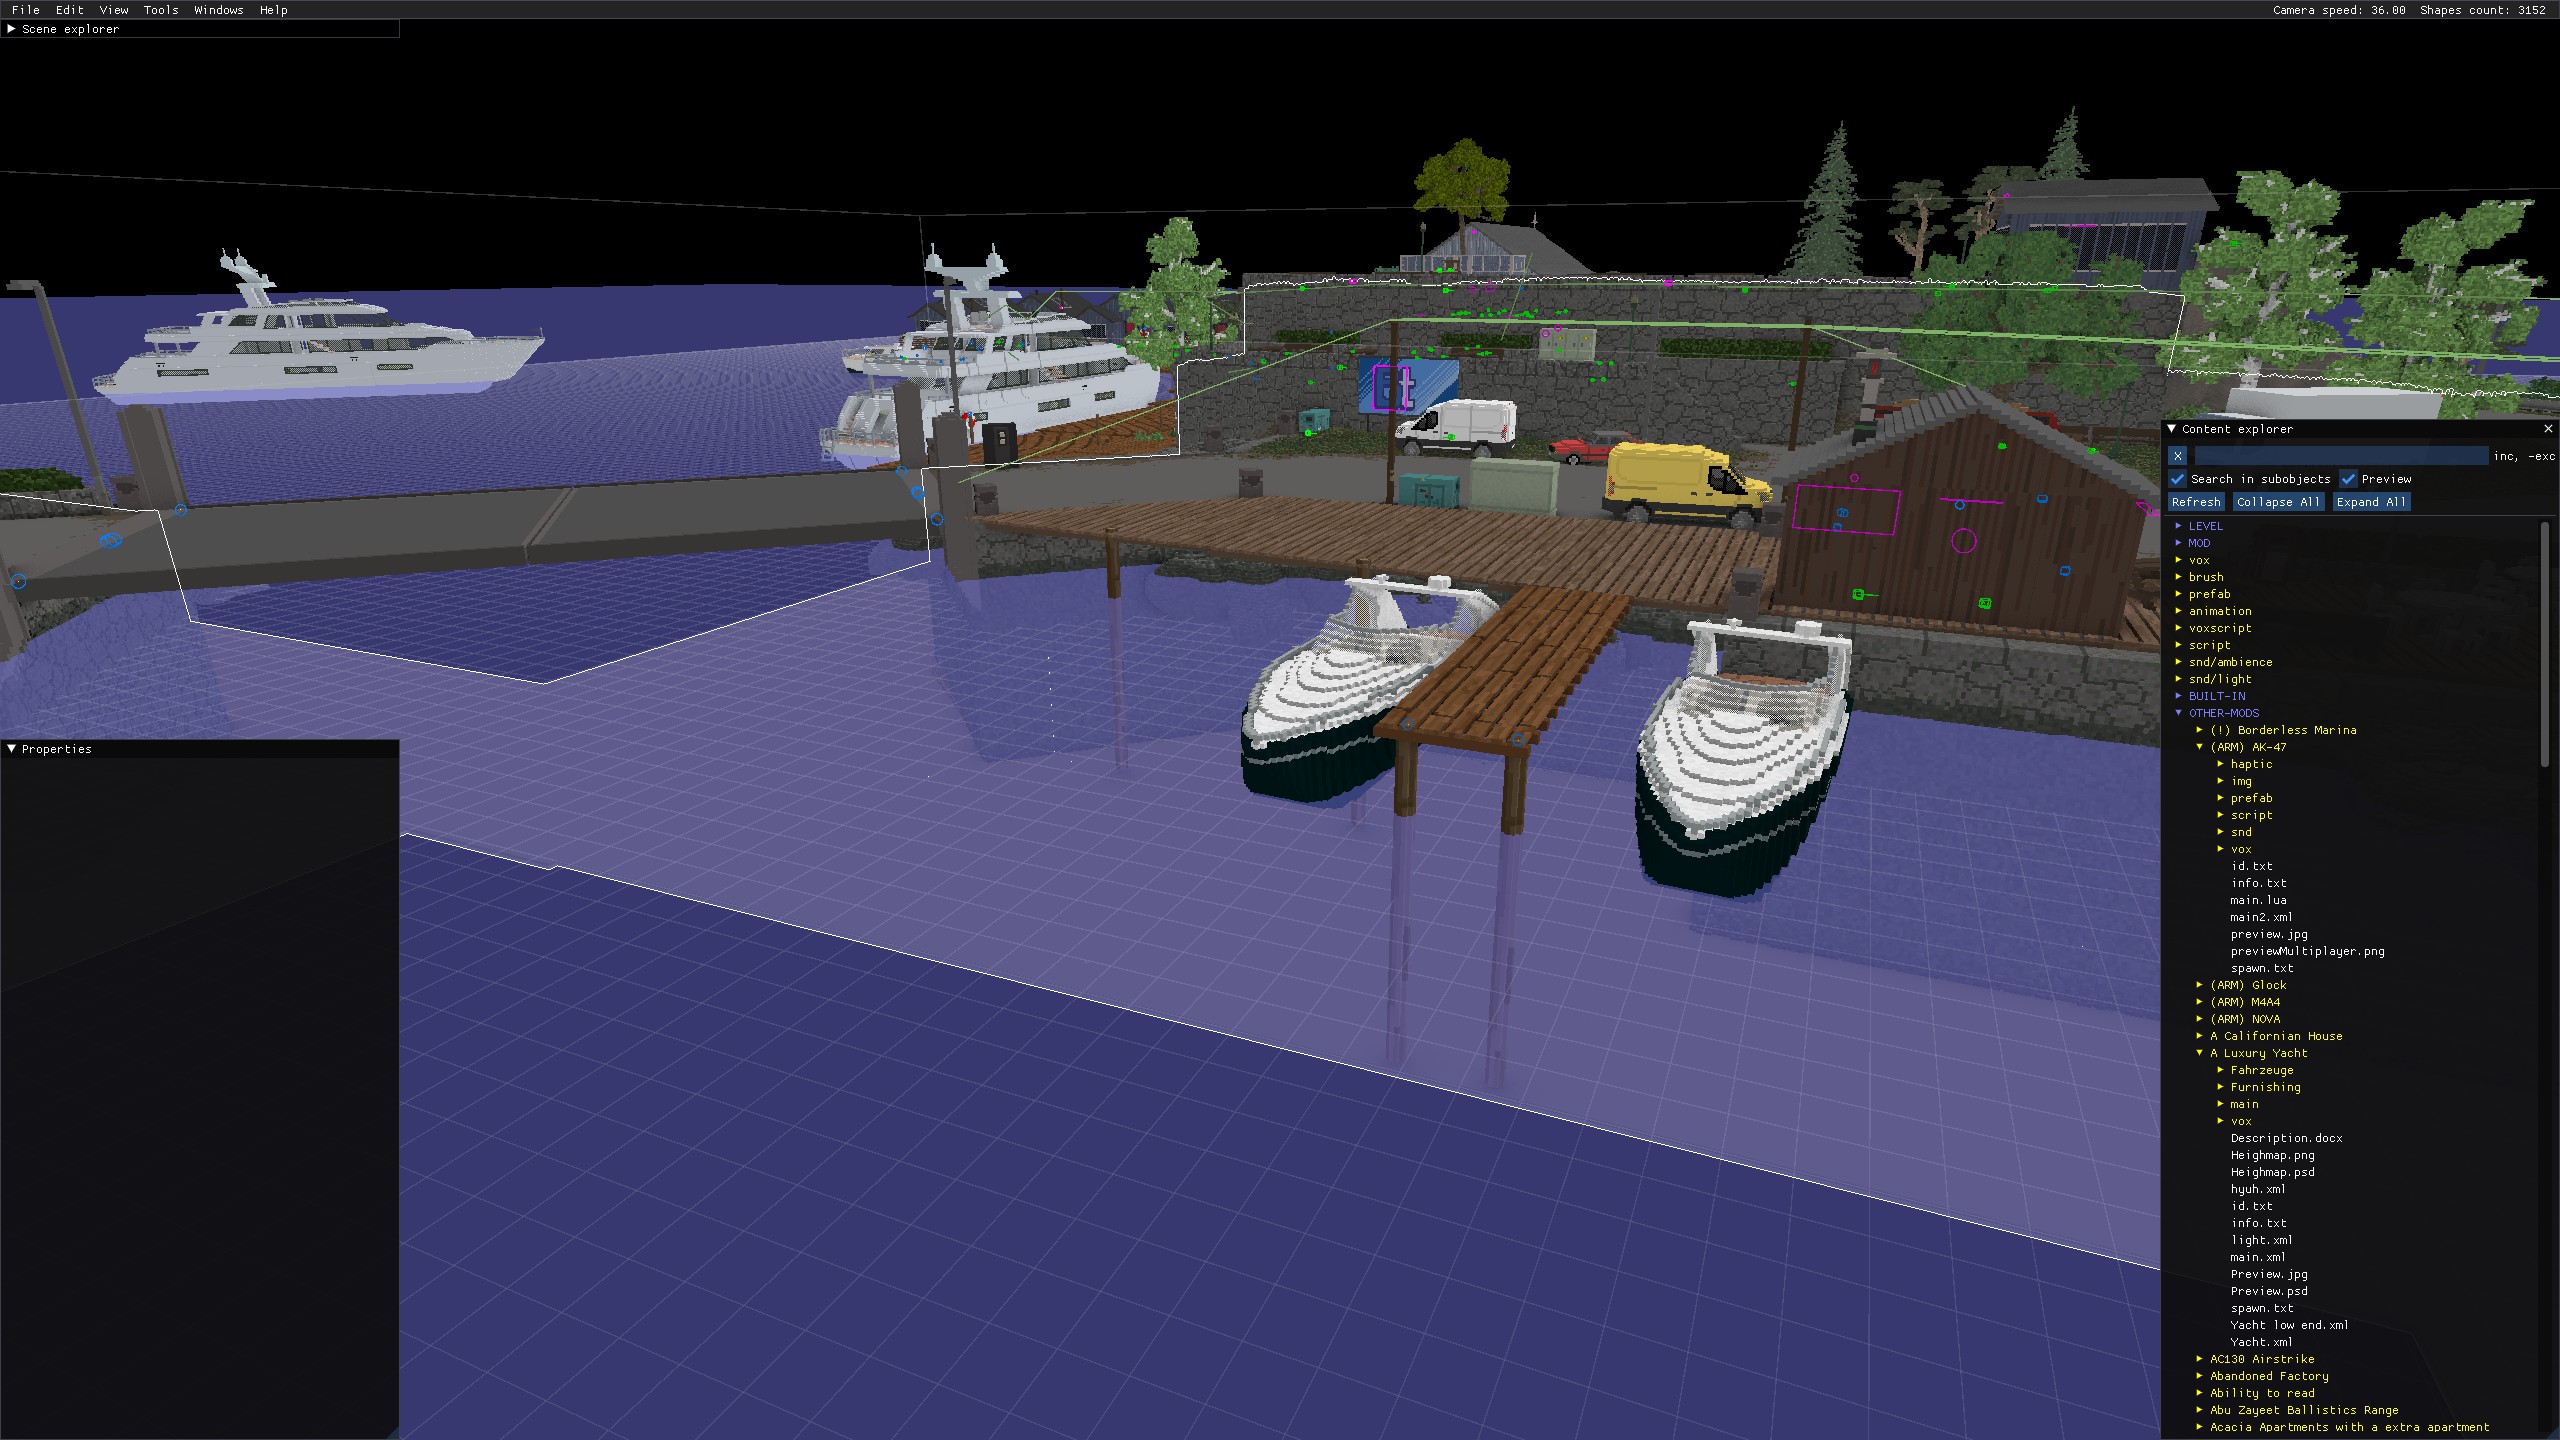Collapse the Properties panel triangle

[11, 749]
